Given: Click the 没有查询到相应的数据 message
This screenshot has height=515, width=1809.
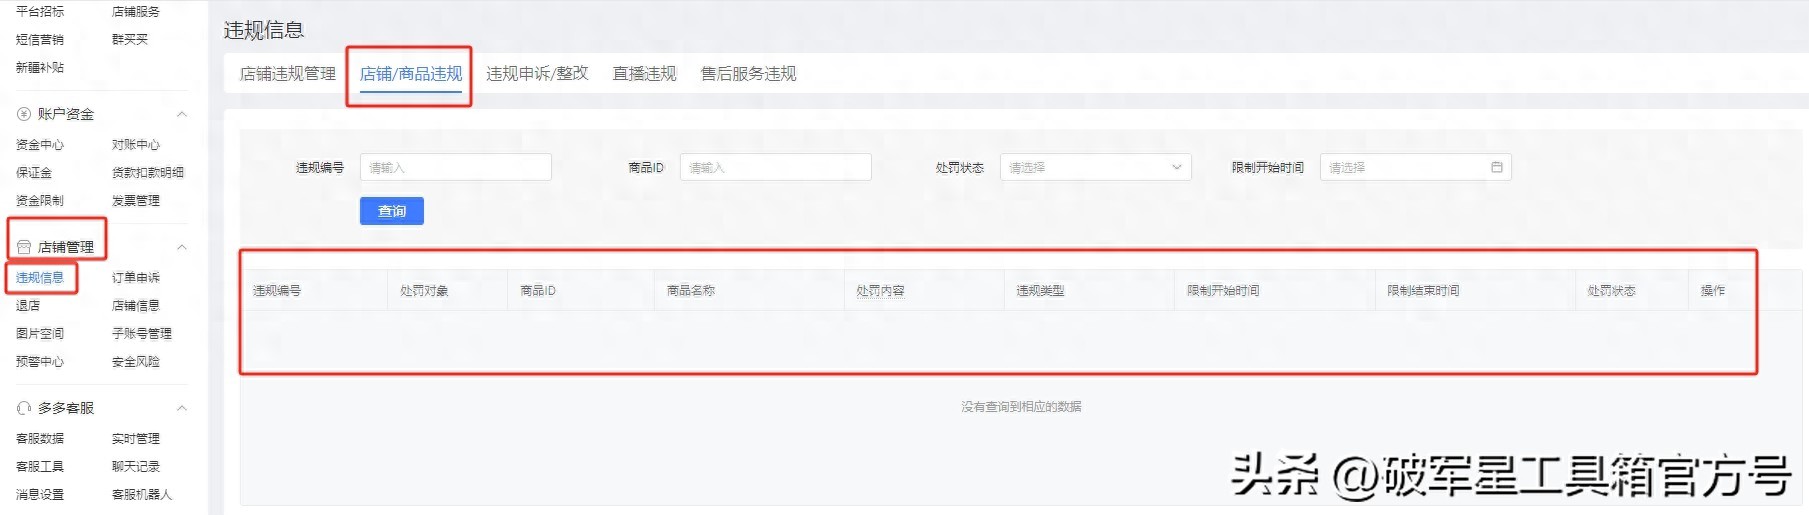Looking at the screenshot, I should (1021, 407).
